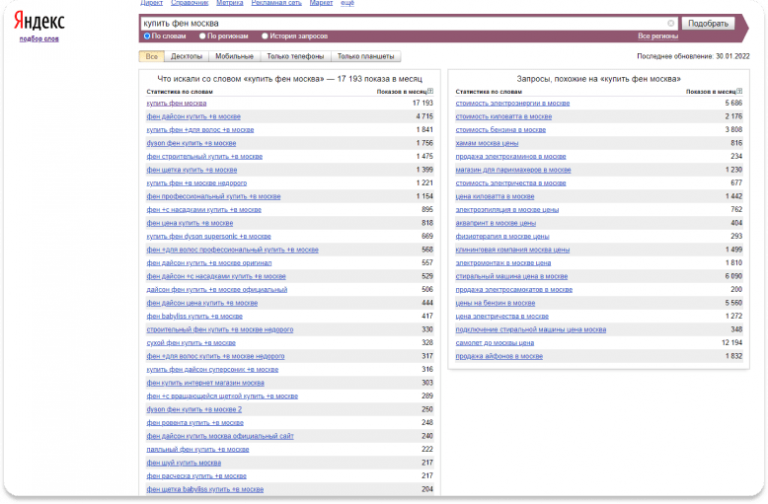This screenshot has height=504, width=768.
Task: Open the 'Метрика' link in top menu
Action: pos(229,4)
